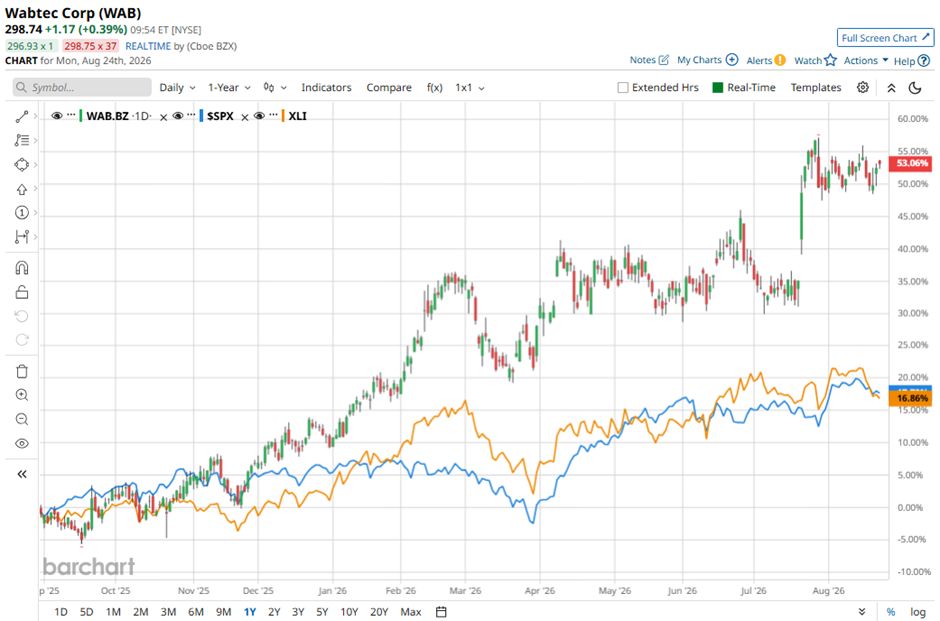Select the 10Y range tab
This screenshot has width=940, height=621.
pos(350,612)
